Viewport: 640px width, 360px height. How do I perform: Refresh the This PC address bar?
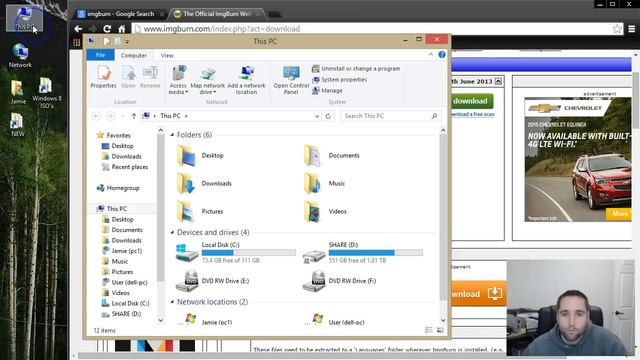(x=328, y=116)
